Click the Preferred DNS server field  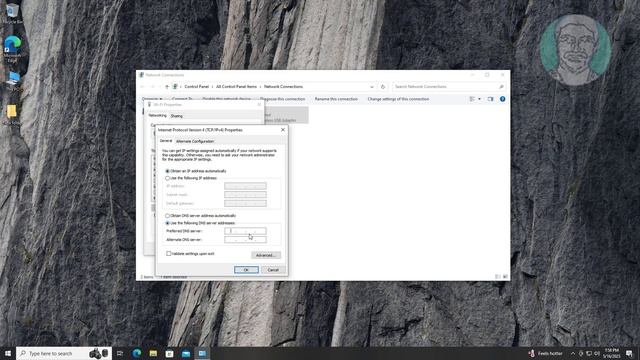pos(245,231)
